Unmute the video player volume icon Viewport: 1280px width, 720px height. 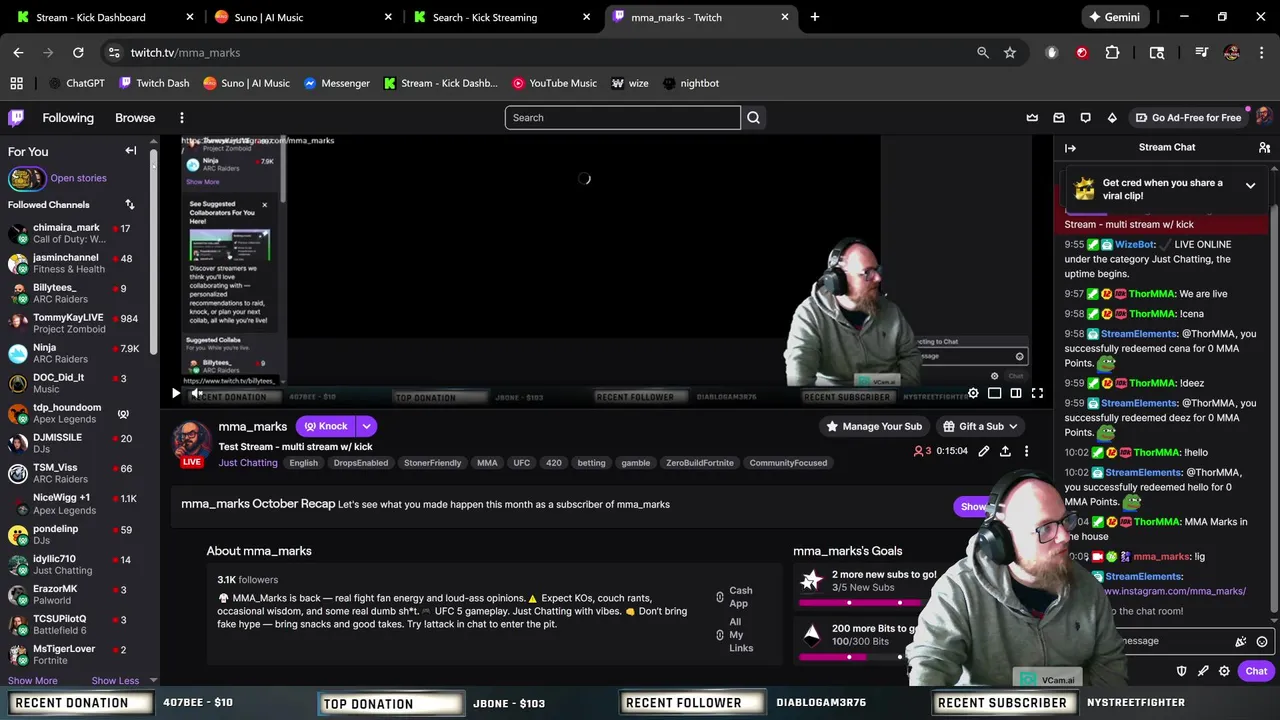click(197, 393)
